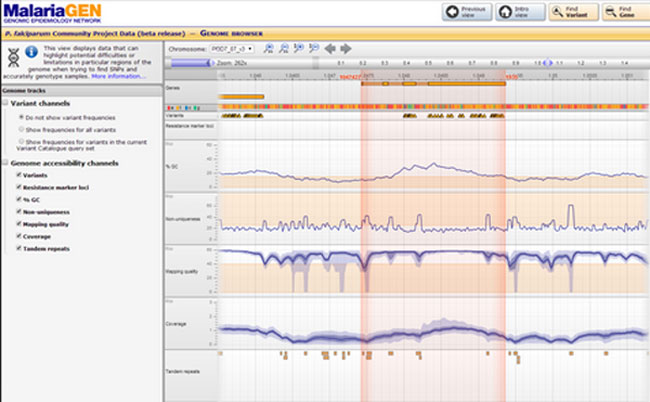The height and width of the screenshot is (402, 650).
Task: Click the right-pointing scroll arrow icon
Action: click(345, 47)
